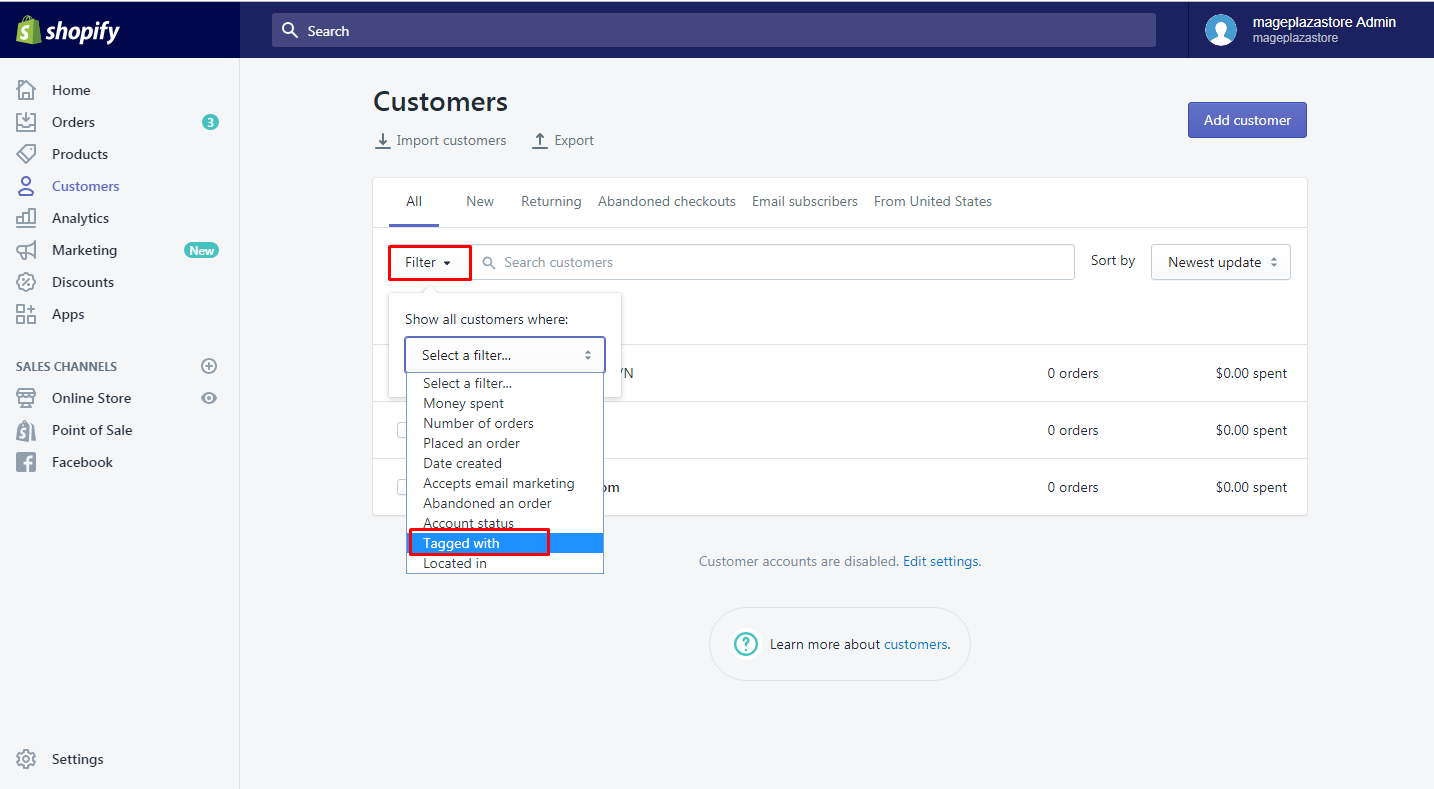Screen dimensions: 1434x789
Task: Choose Money spent filter option
Action: pyautogui.click(x=505, y=403)
